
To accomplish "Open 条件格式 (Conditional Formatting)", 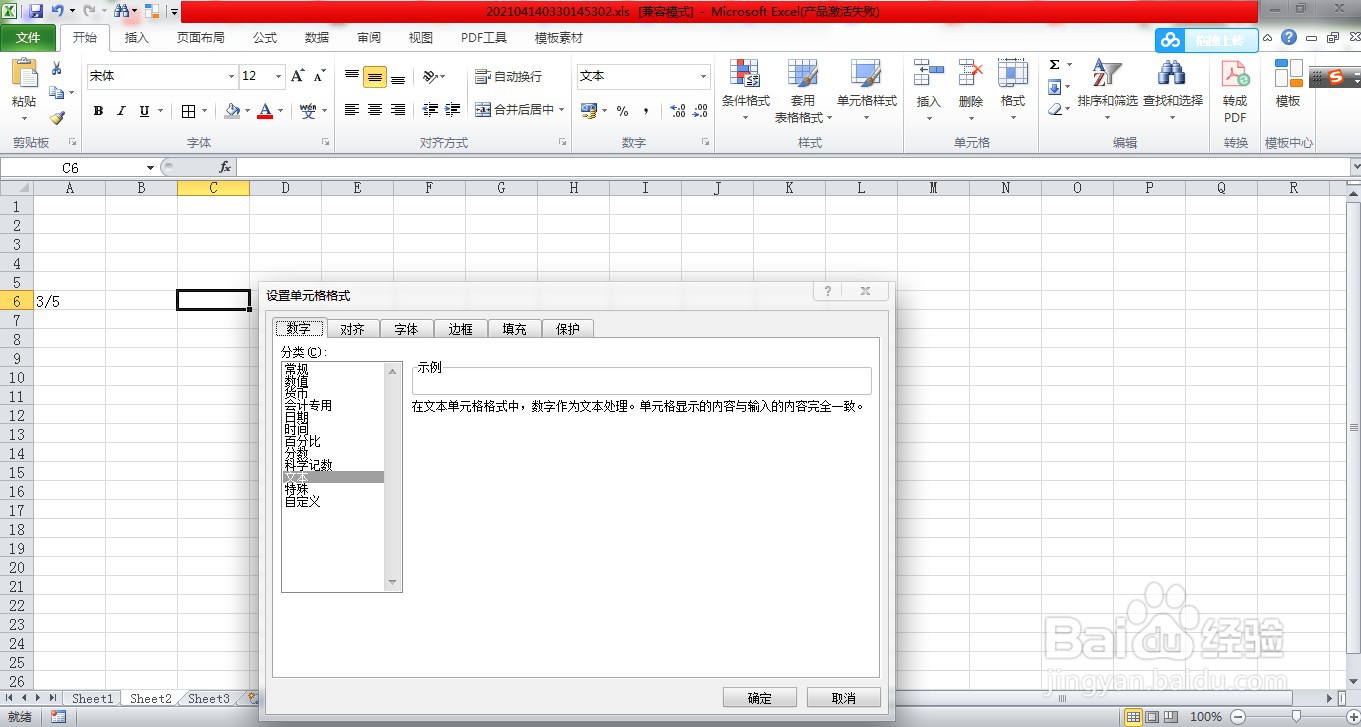I will (x=746, y=90).
